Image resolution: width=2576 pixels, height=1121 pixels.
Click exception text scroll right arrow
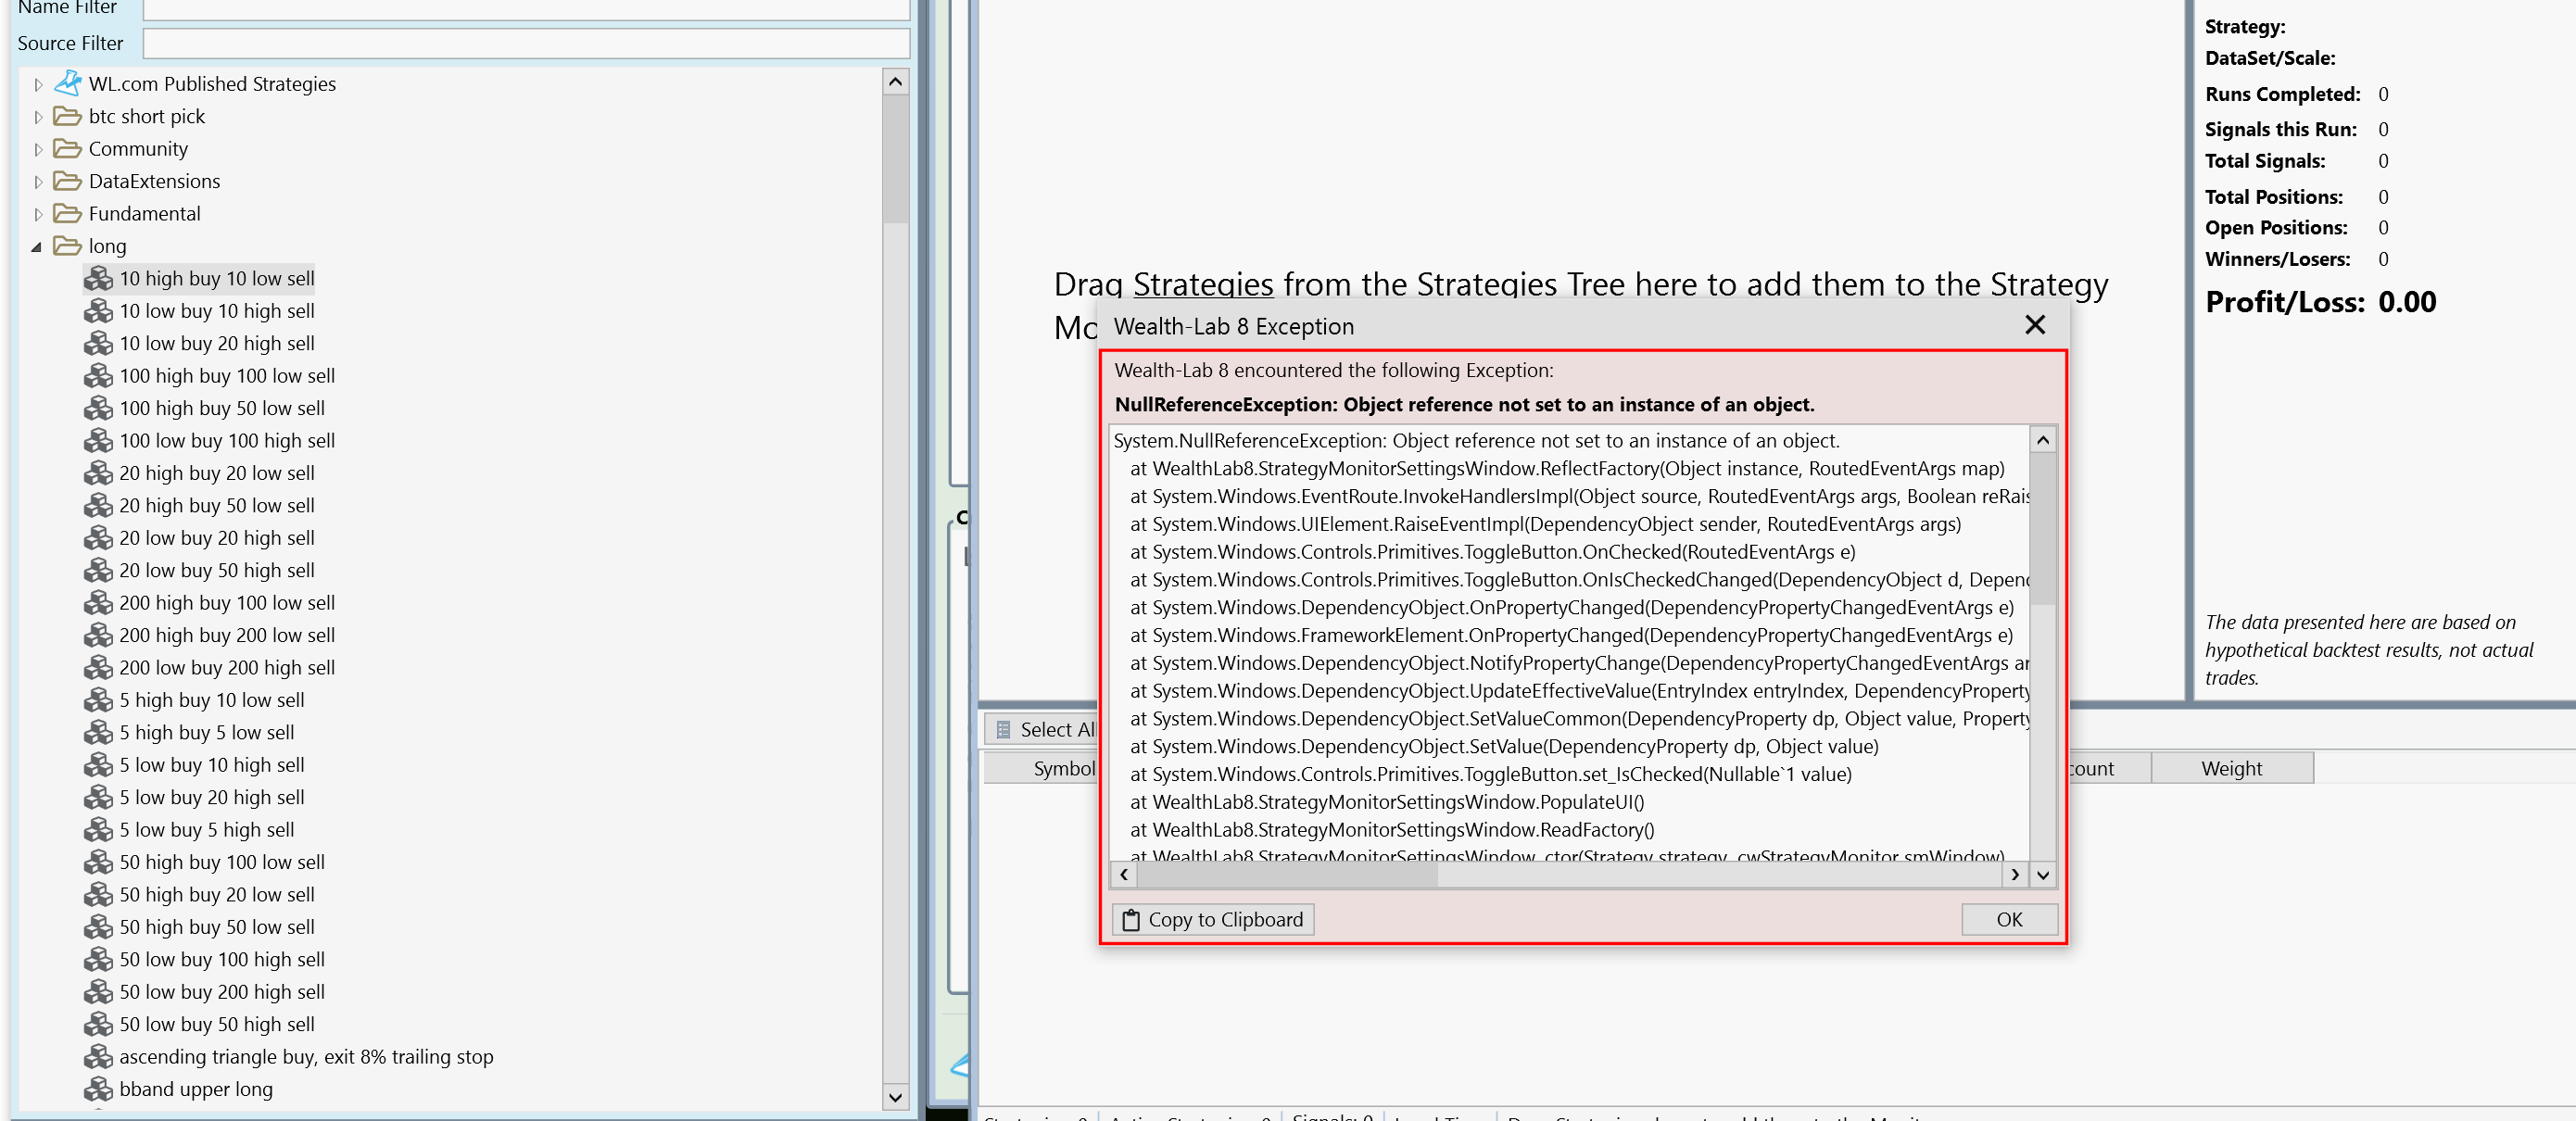pos(2014,875)
